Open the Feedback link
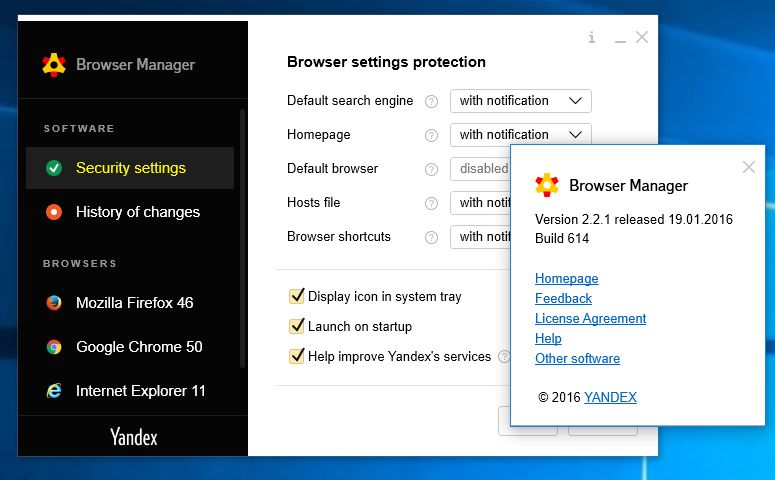This screenshot has width=775, height=480. (563, 299)
